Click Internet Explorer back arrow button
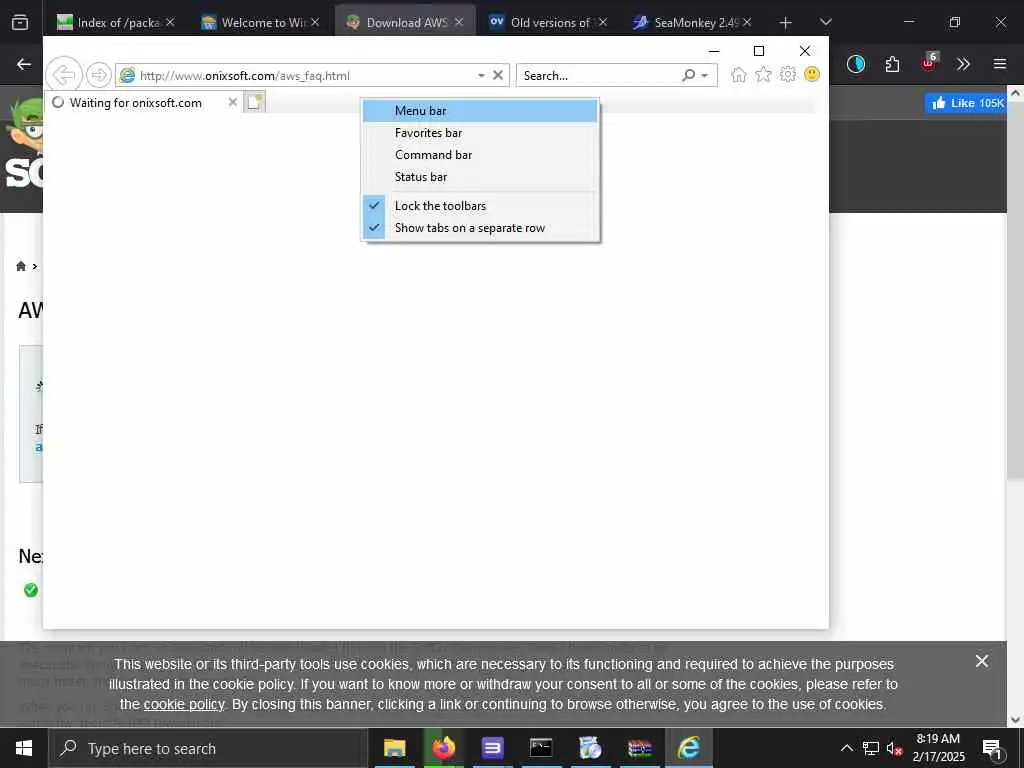Screen dimensions: 1024x768 (63, 75)
